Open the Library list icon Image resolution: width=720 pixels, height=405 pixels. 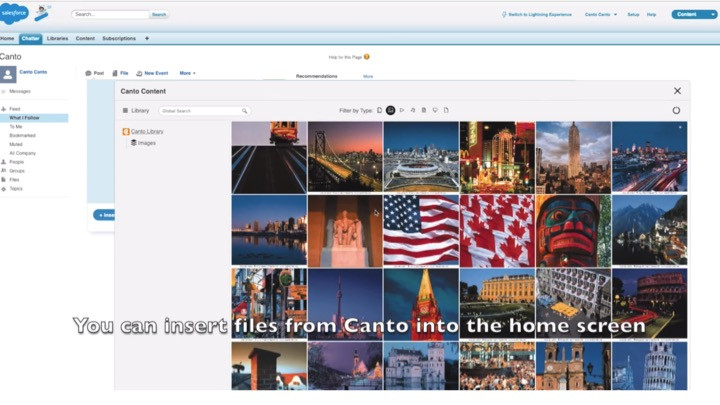[125, 111]
